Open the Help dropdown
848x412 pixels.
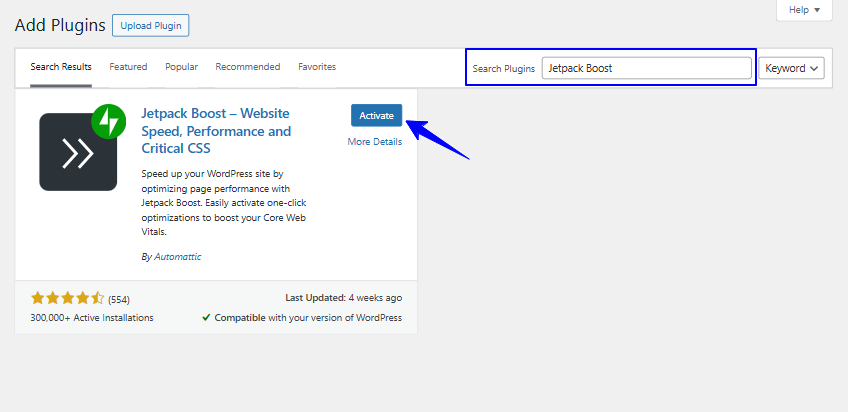pyautogui.click(x=804, y=10)
